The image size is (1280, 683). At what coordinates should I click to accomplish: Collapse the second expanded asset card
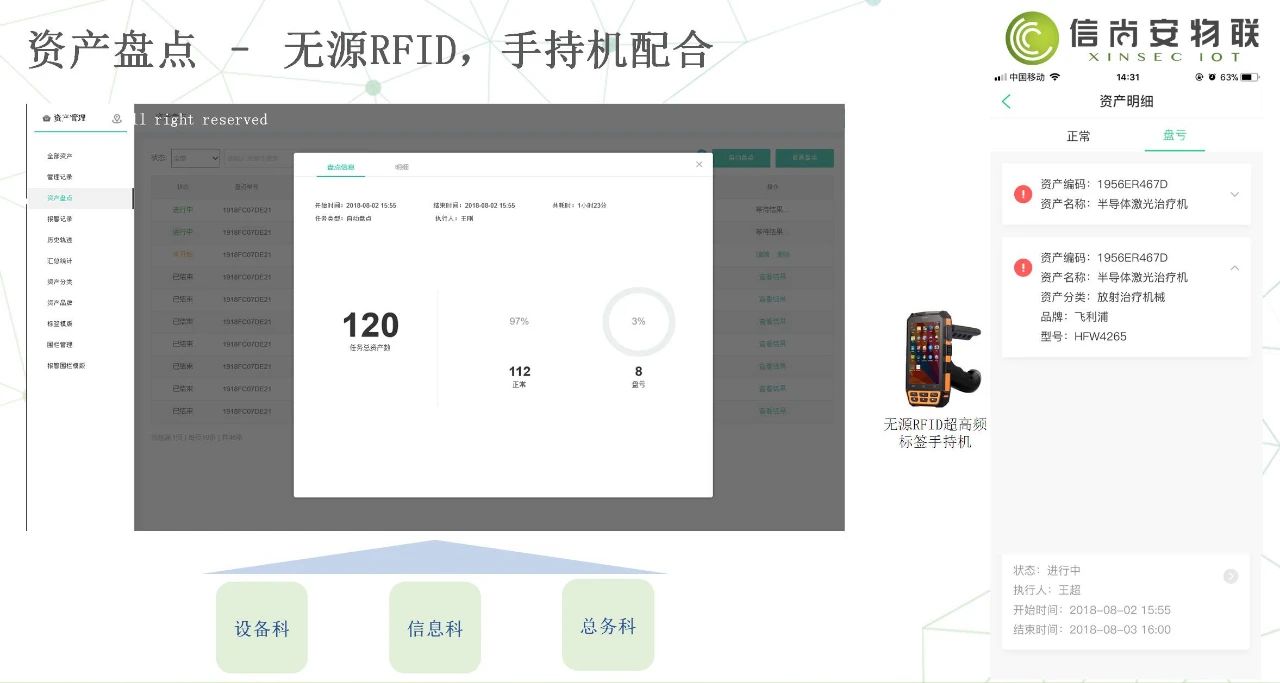1234,268
